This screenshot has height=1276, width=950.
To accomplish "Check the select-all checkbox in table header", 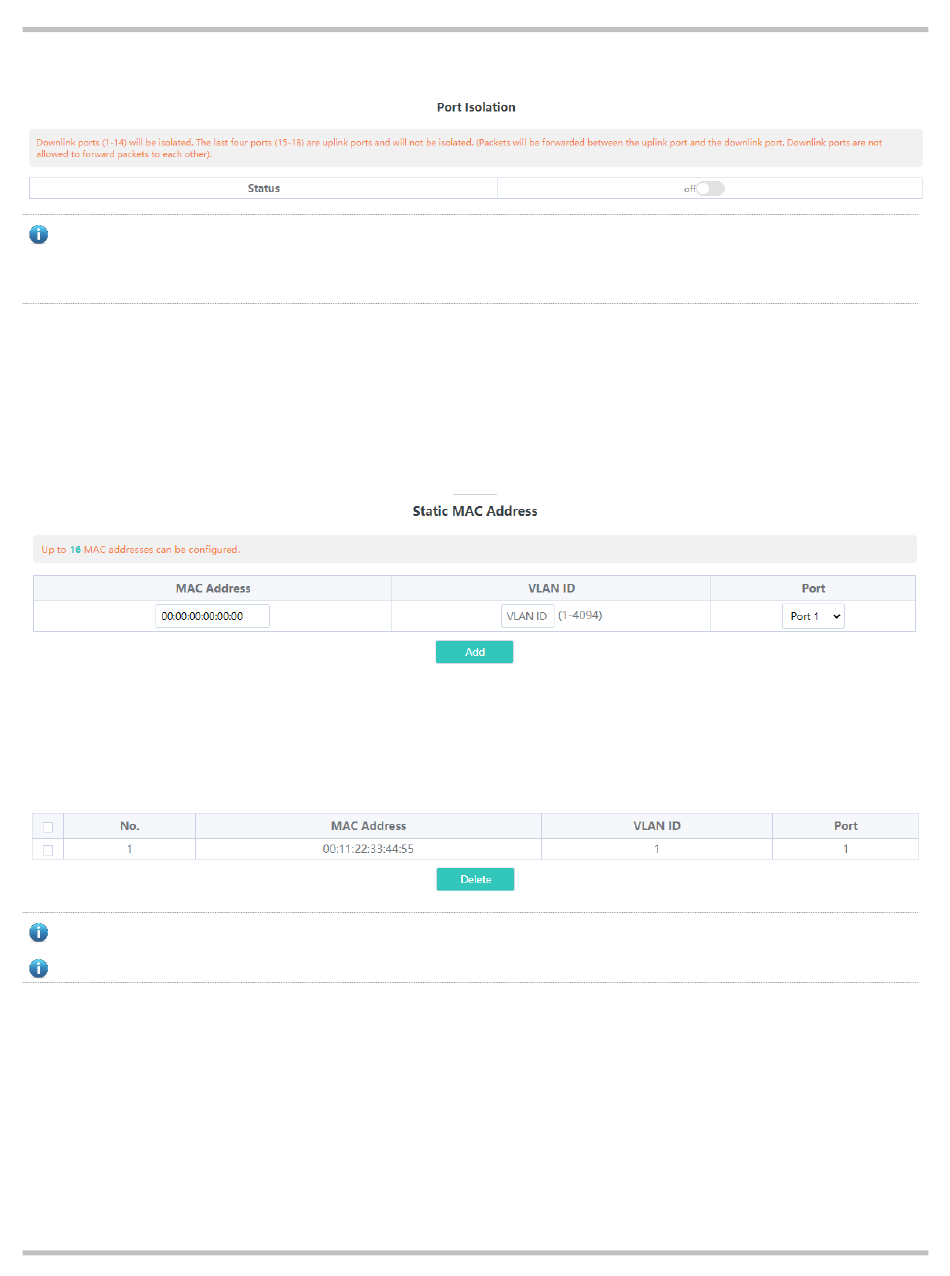I will point(48,827).
